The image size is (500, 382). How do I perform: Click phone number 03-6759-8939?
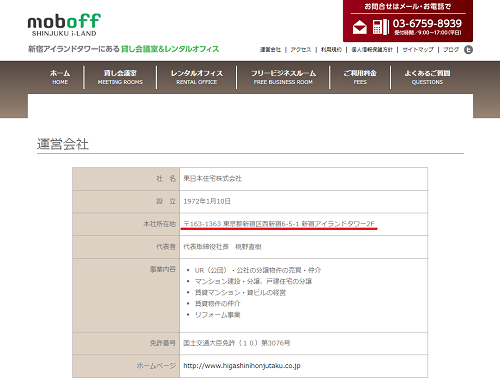pyautogui.click(x=427, y=23)
